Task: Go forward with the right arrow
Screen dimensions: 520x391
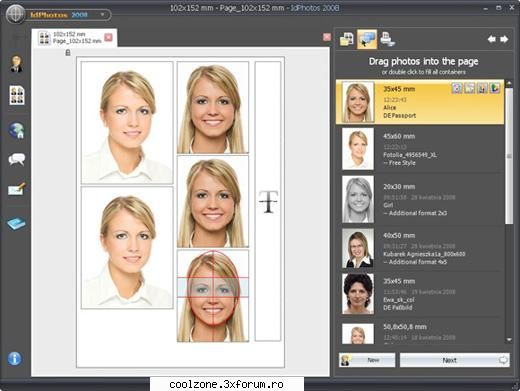Action: [x=504, y=39]
